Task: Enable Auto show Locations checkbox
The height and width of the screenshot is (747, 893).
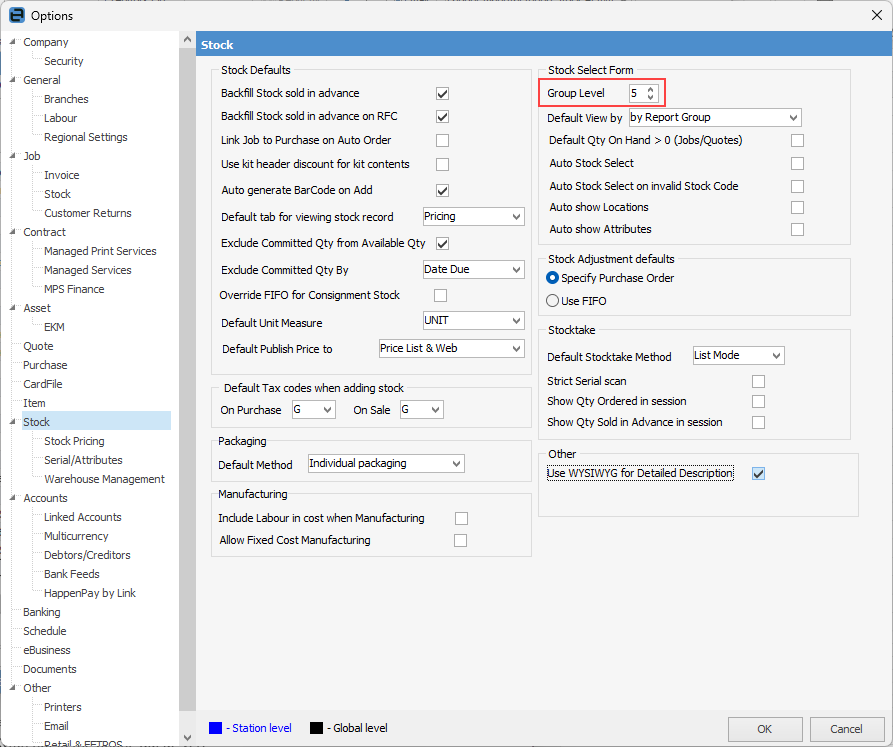Action: click(x=797, y=207)
